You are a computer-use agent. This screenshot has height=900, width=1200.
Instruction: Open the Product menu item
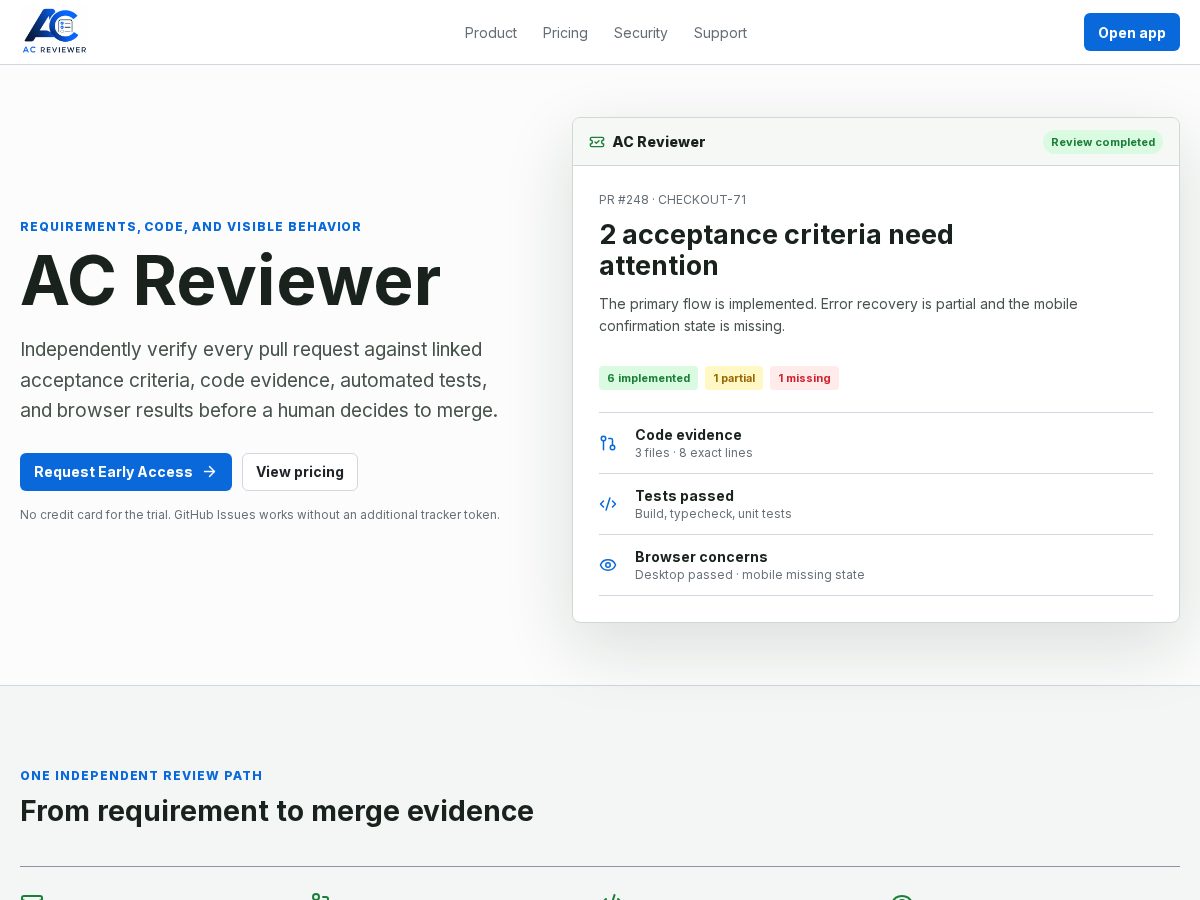[491, 33]
